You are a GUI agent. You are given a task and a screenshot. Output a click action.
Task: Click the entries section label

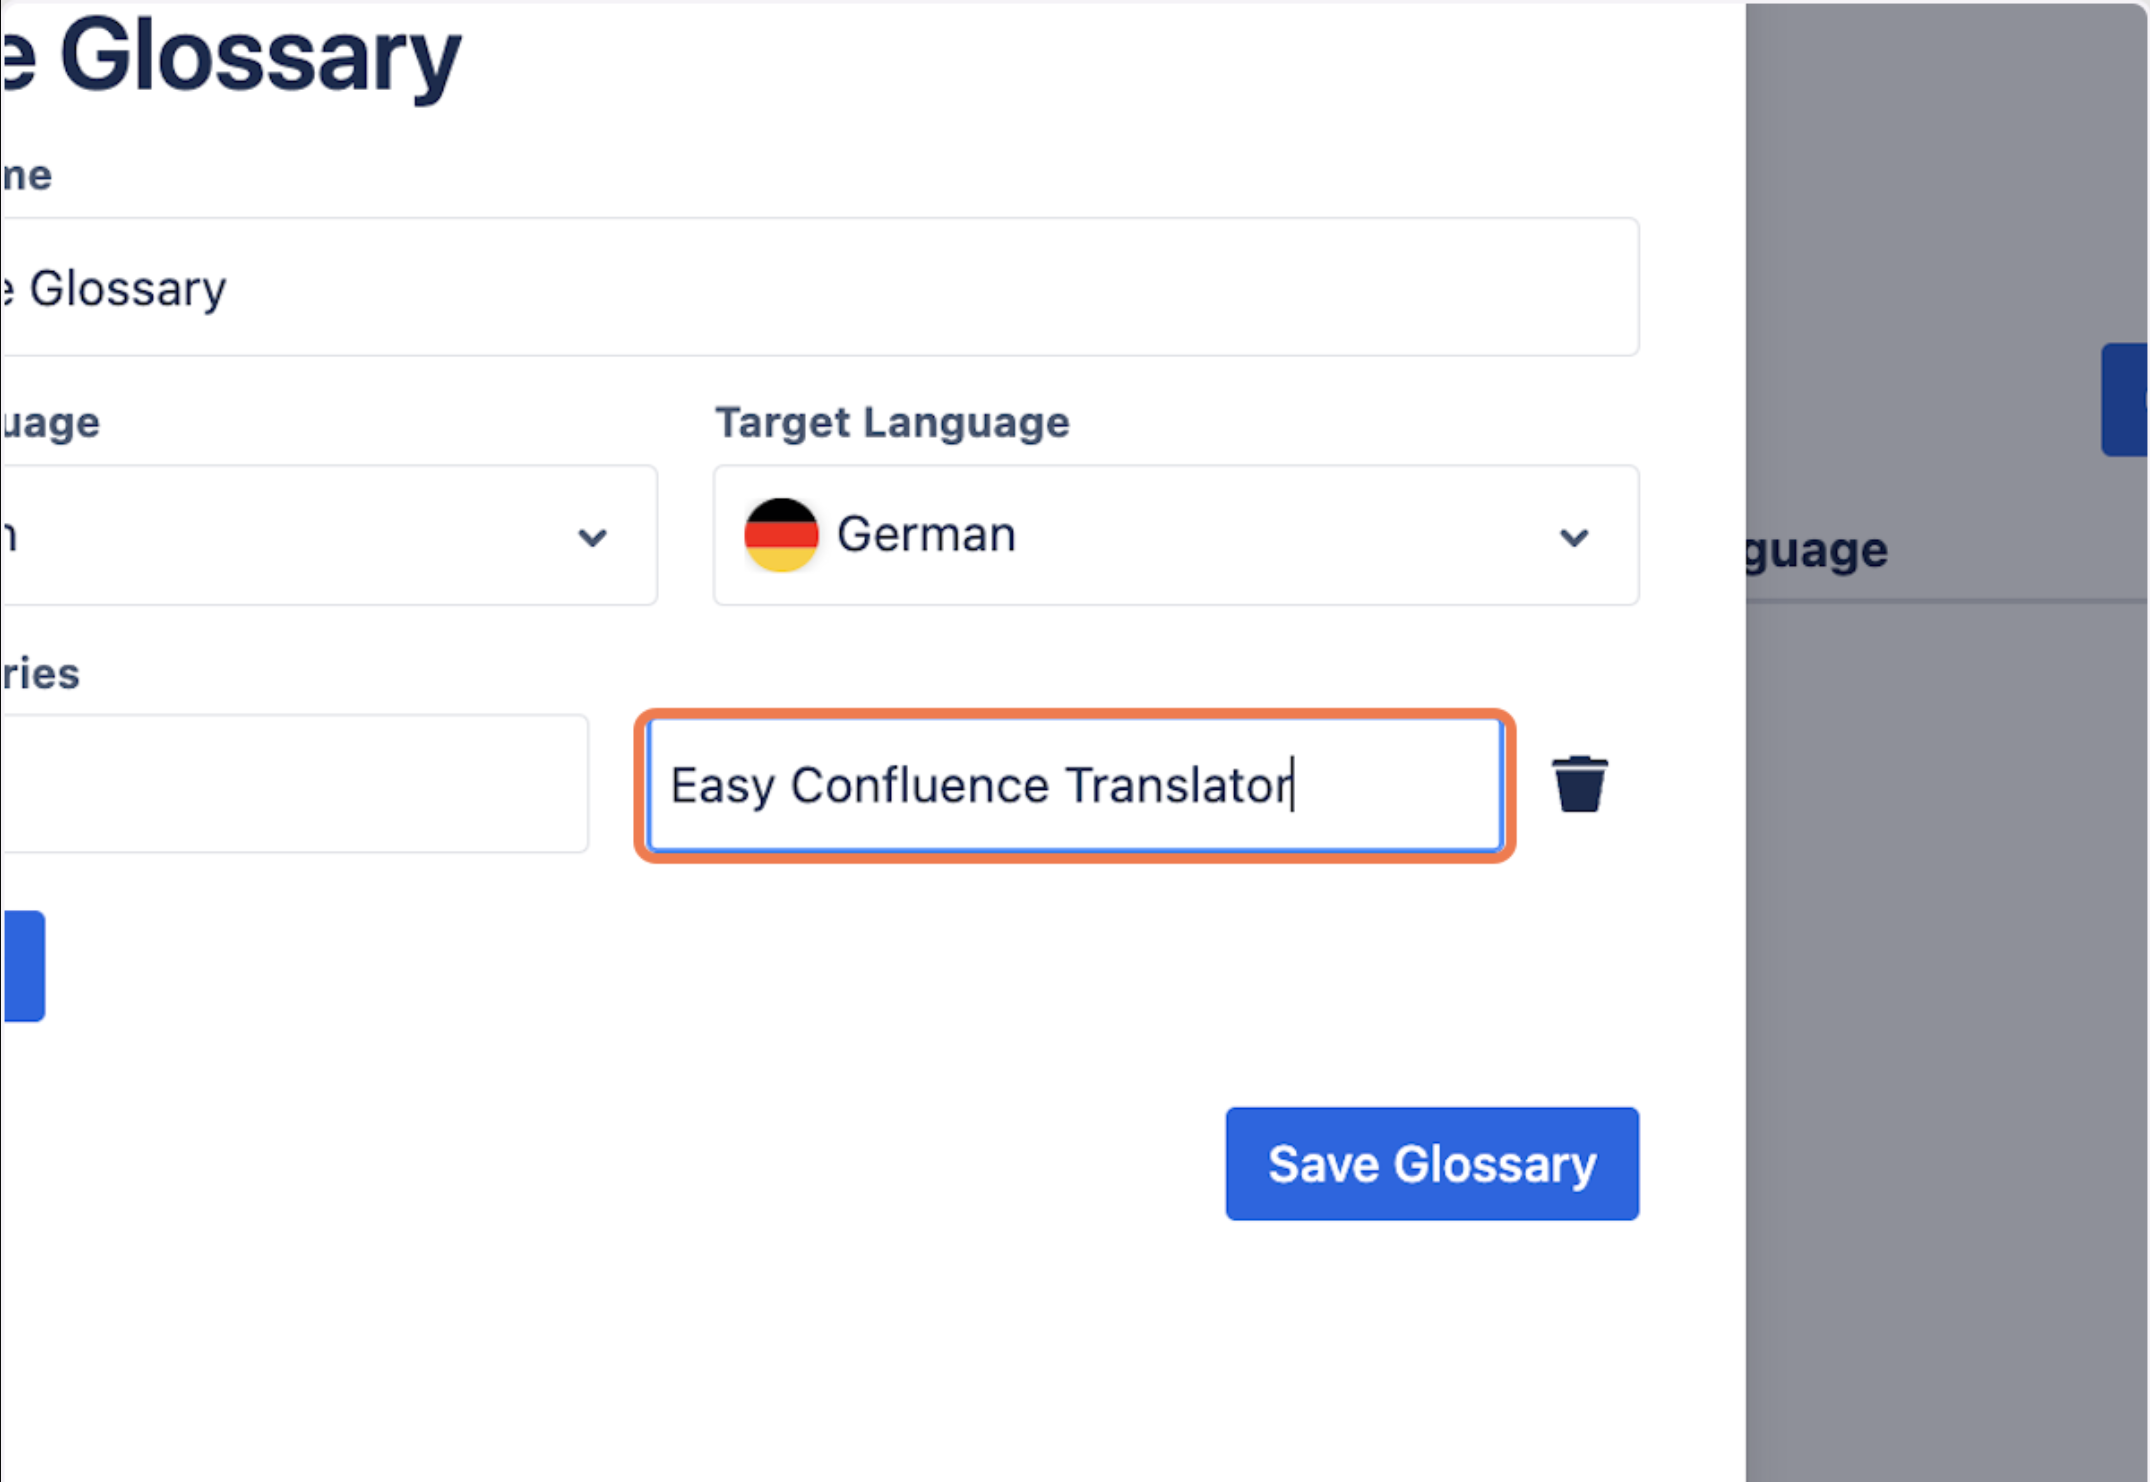40,674
